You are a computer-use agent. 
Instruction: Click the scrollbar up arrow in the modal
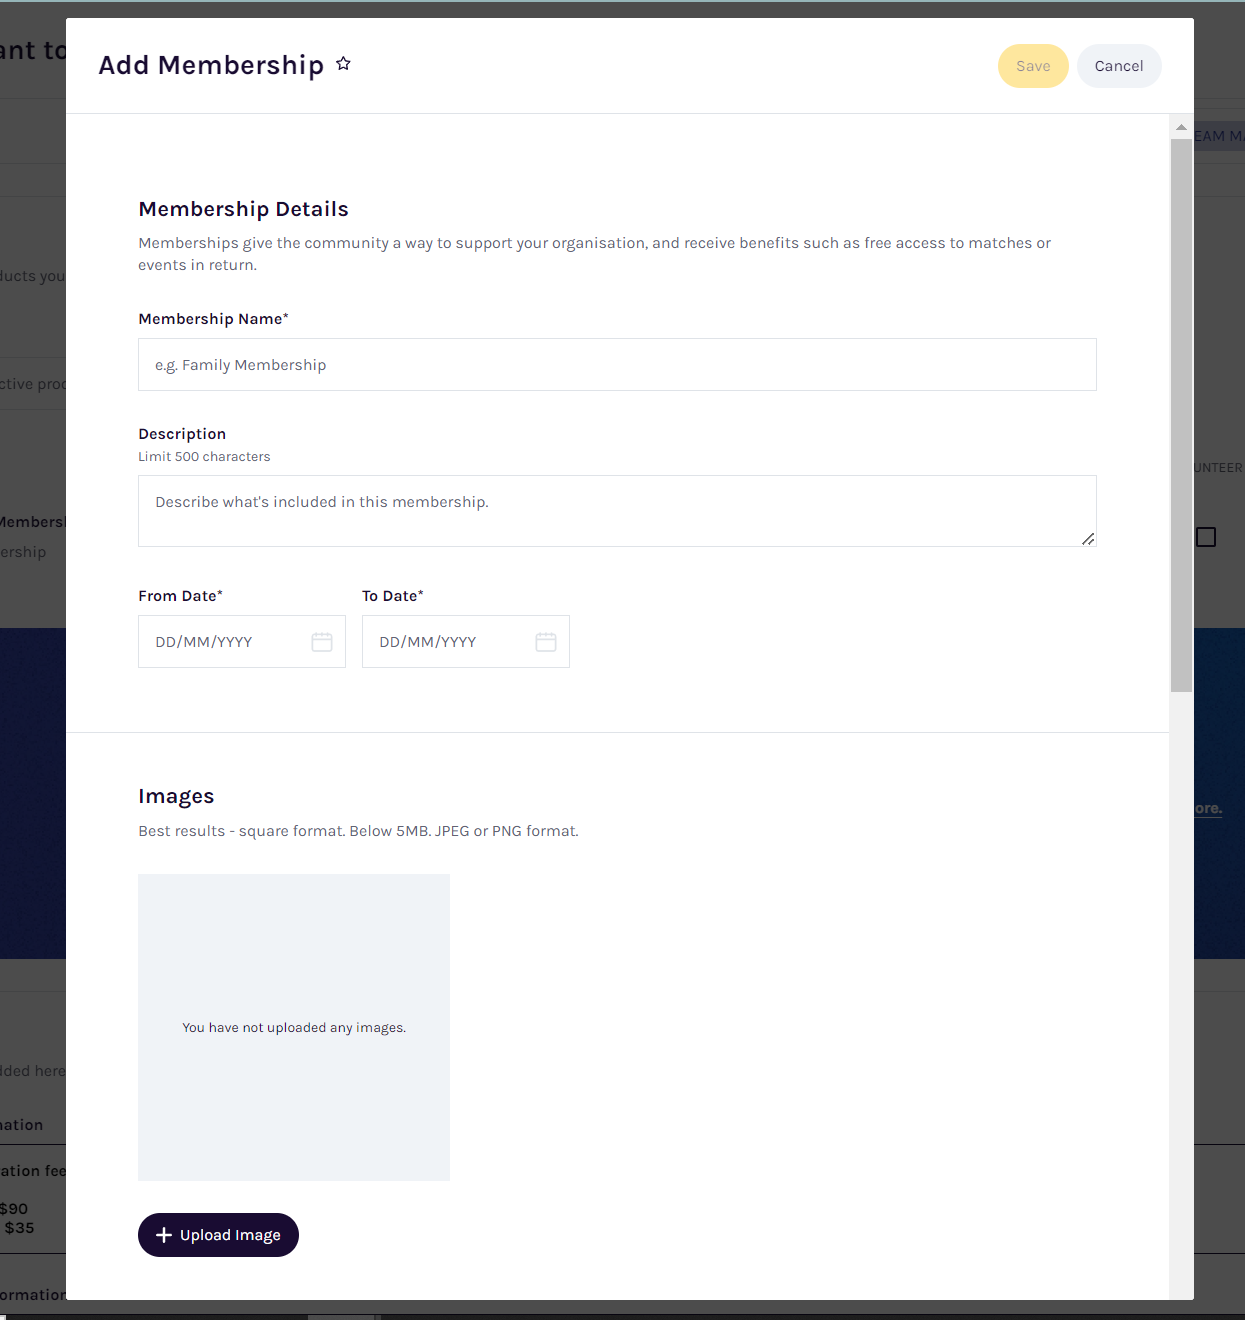point(1181,127)
